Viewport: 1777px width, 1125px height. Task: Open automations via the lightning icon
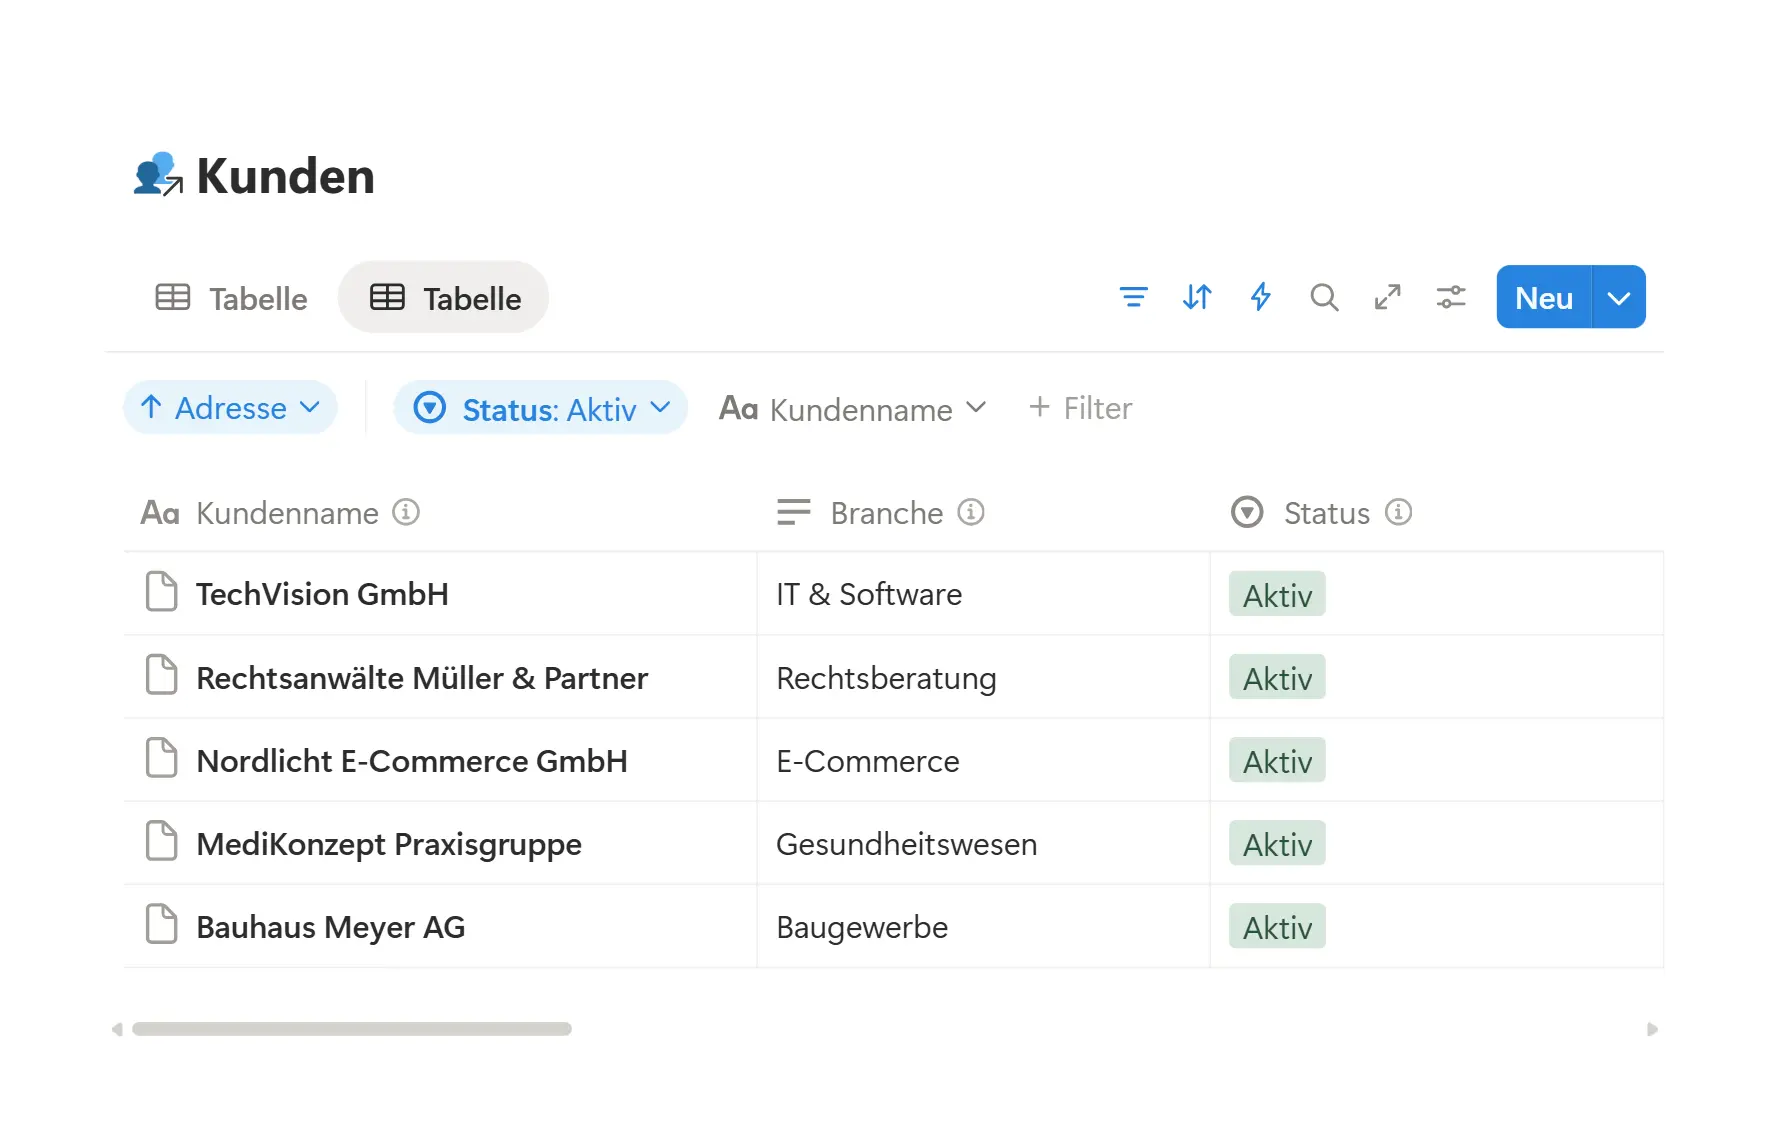[x=1260, y=297]
